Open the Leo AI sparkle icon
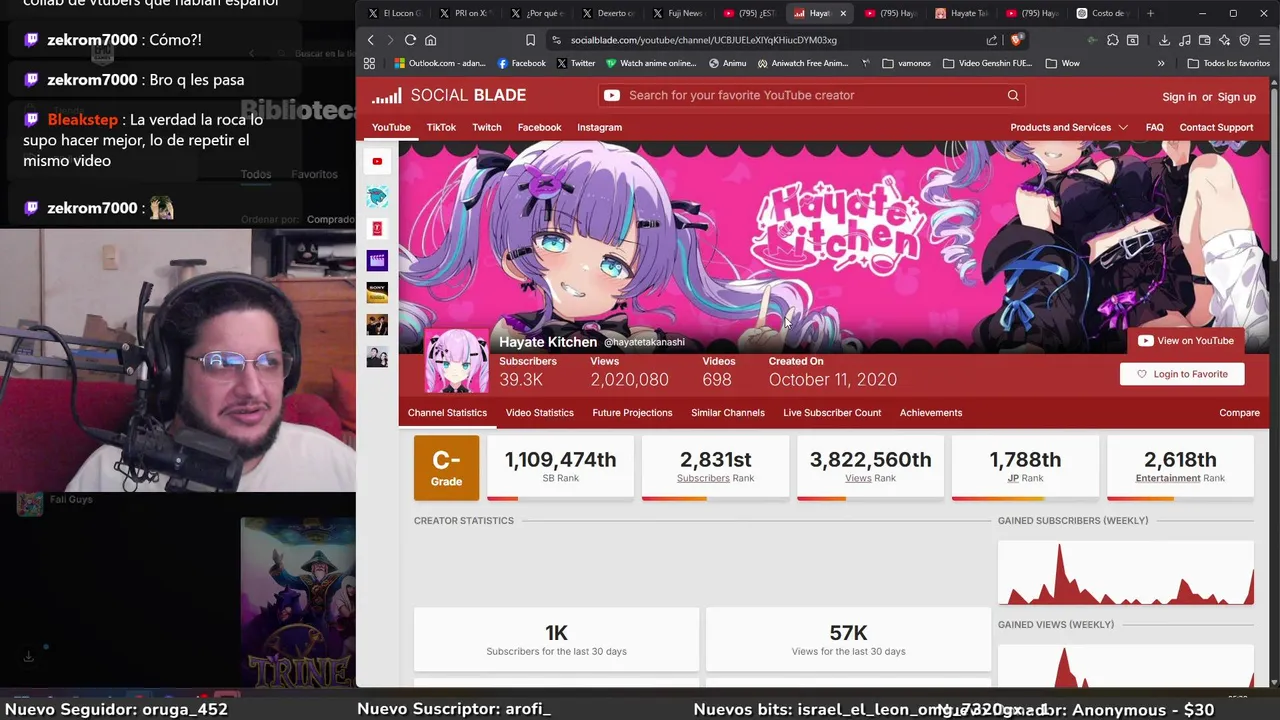 pyautogui.click(x=1225, y=40)
